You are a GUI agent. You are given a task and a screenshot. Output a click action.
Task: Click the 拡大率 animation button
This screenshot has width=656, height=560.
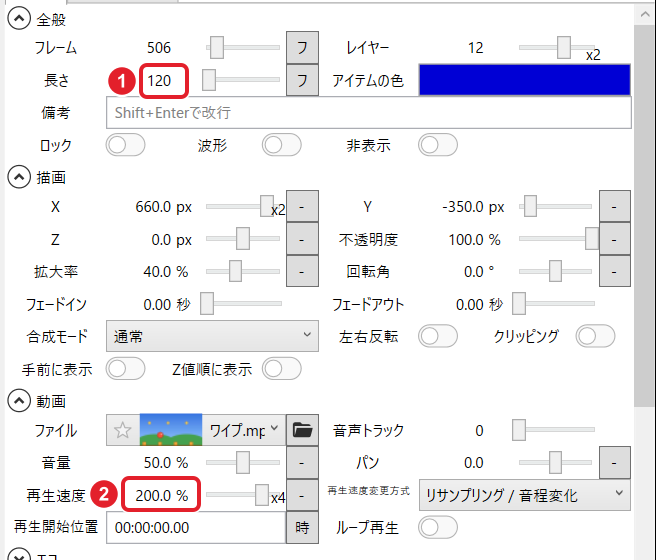tap(302, 271)
